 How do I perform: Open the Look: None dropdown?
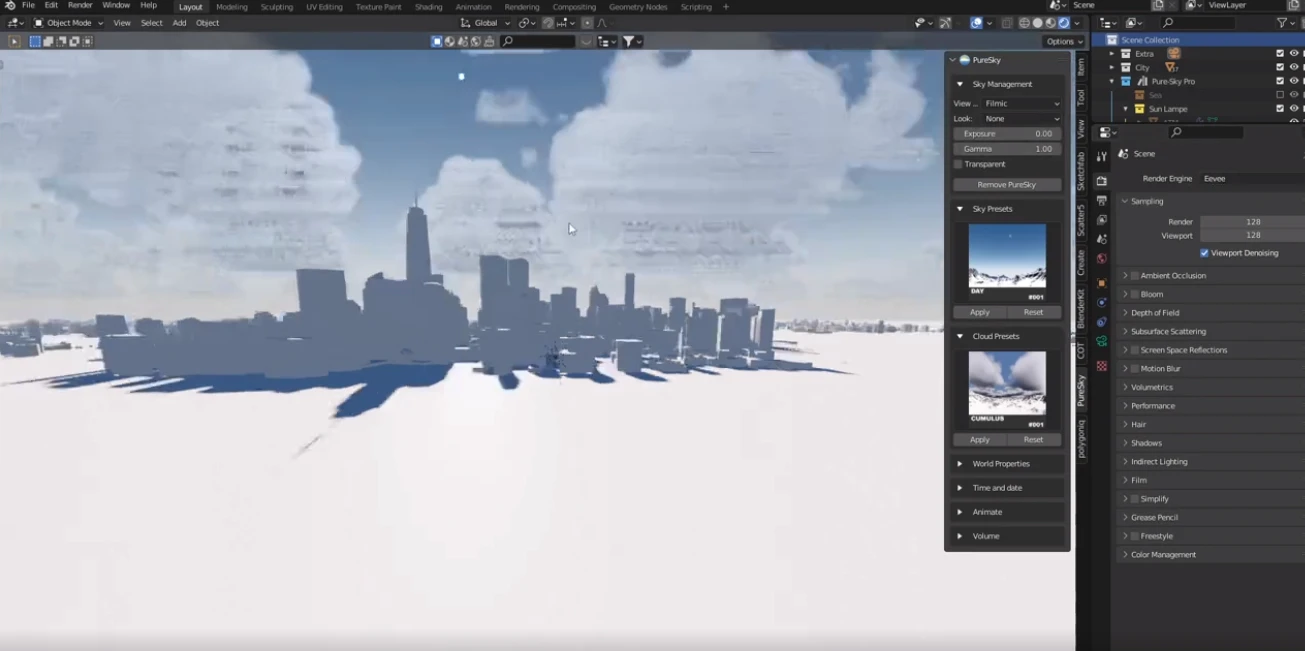click(1020, 118)
